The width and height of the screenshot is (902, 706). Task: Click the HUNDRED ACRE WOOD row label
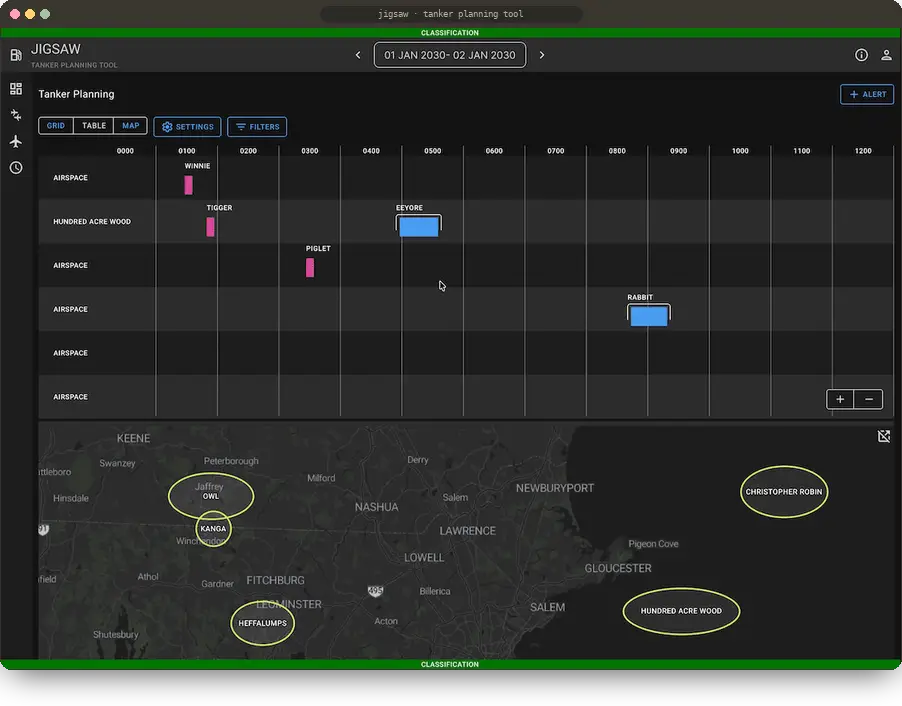[92, 222]
